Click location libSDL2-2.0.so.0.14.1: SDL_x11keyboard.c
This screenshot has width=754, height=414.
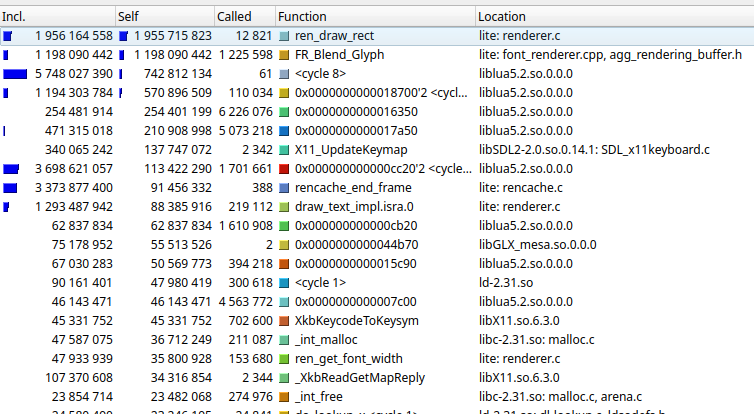(594, 150)
